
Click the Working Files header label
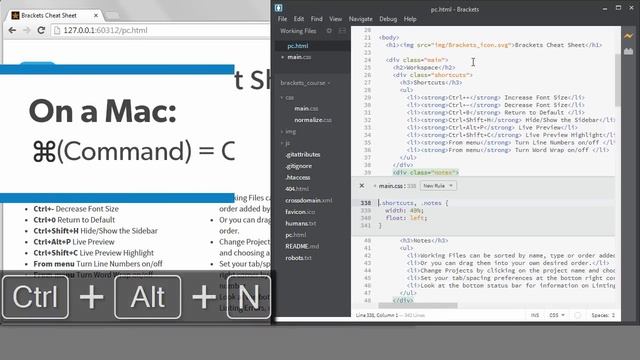pyautogui.click(x=298, y=31)
